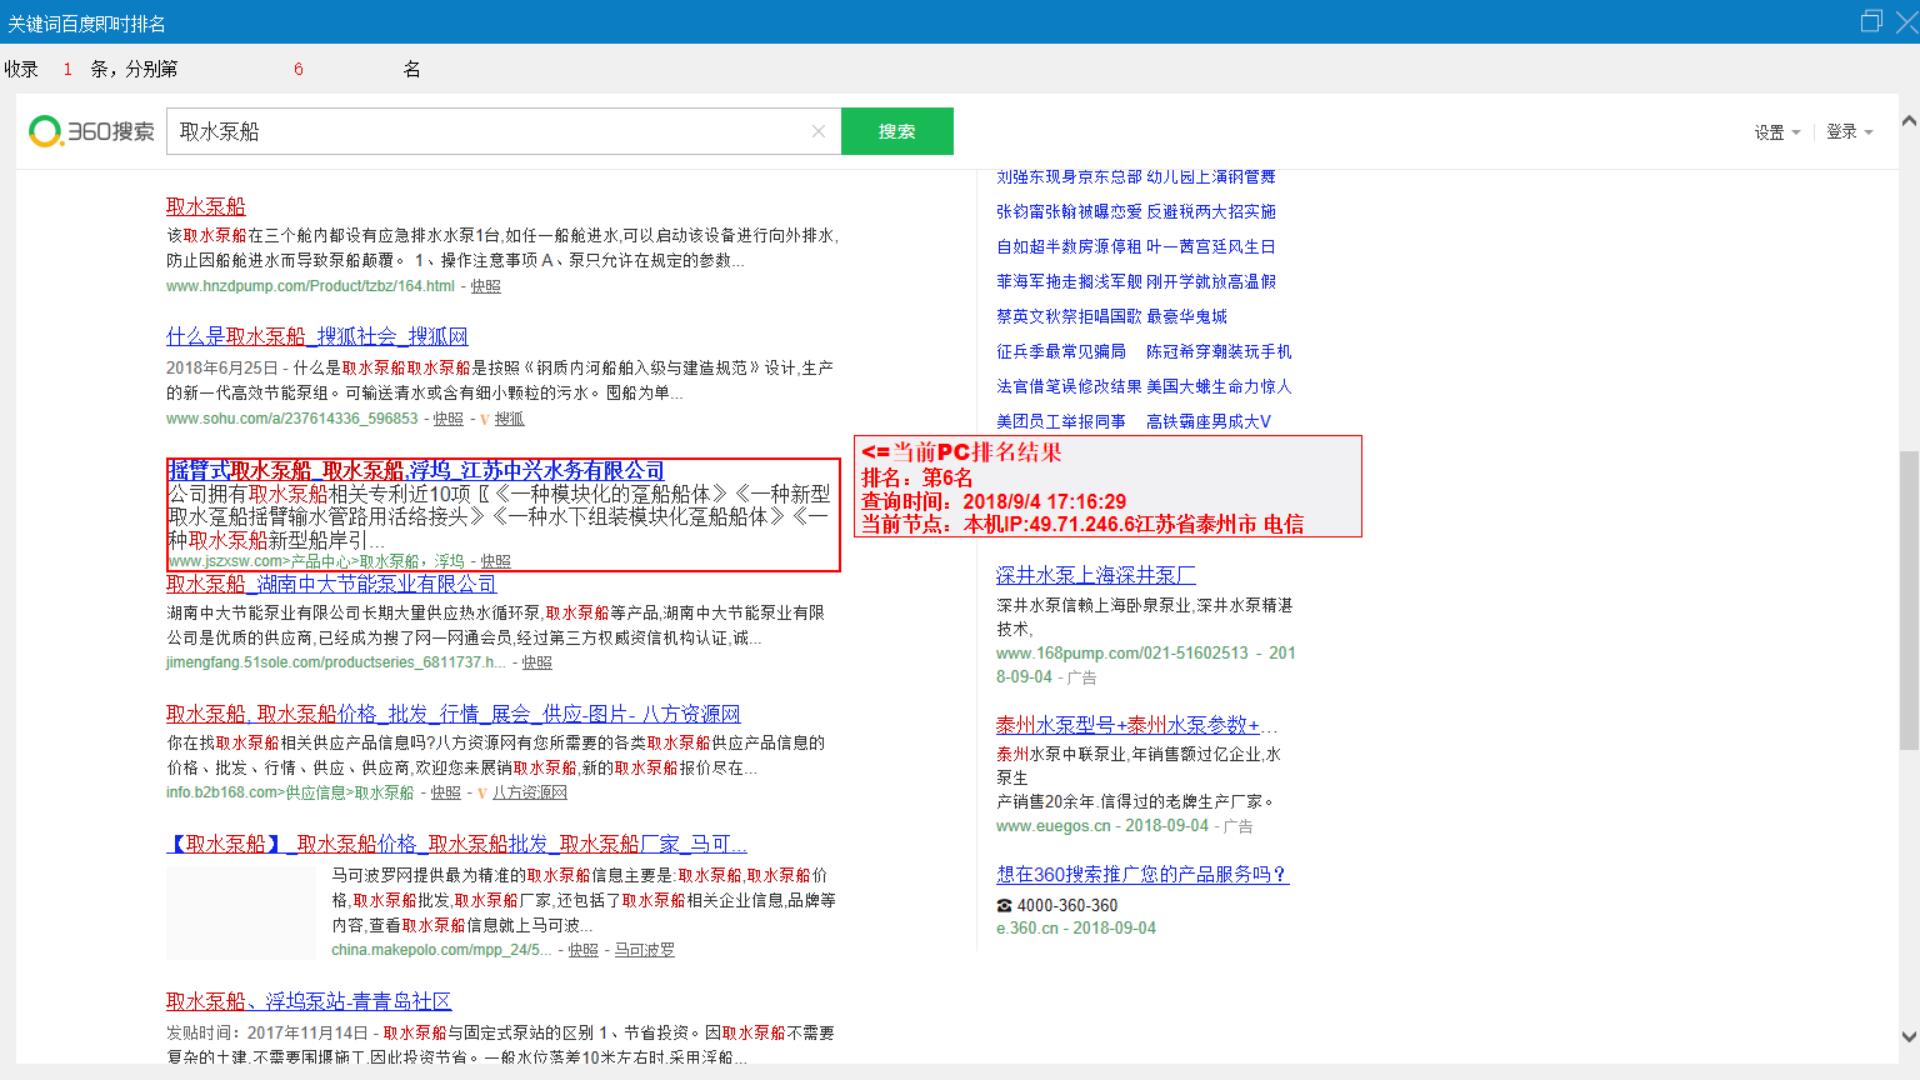Image resolution: width=1920 pixels, height=1080 pixels.
Task: Clear search box with the X icon
Action: [818, 131]
